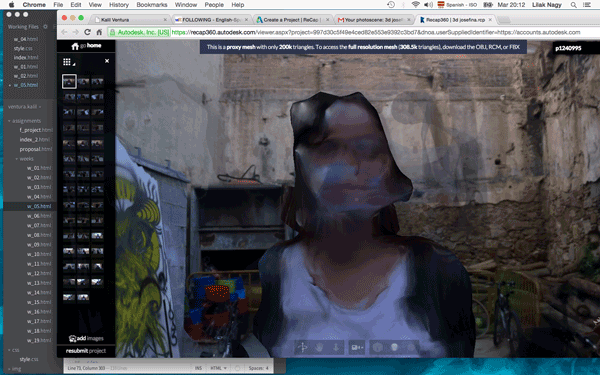Open index.html in Working Files
Image resolution: width=600 pixels, height=375 pixels.
pyautogui.click(x=26, y=57)
